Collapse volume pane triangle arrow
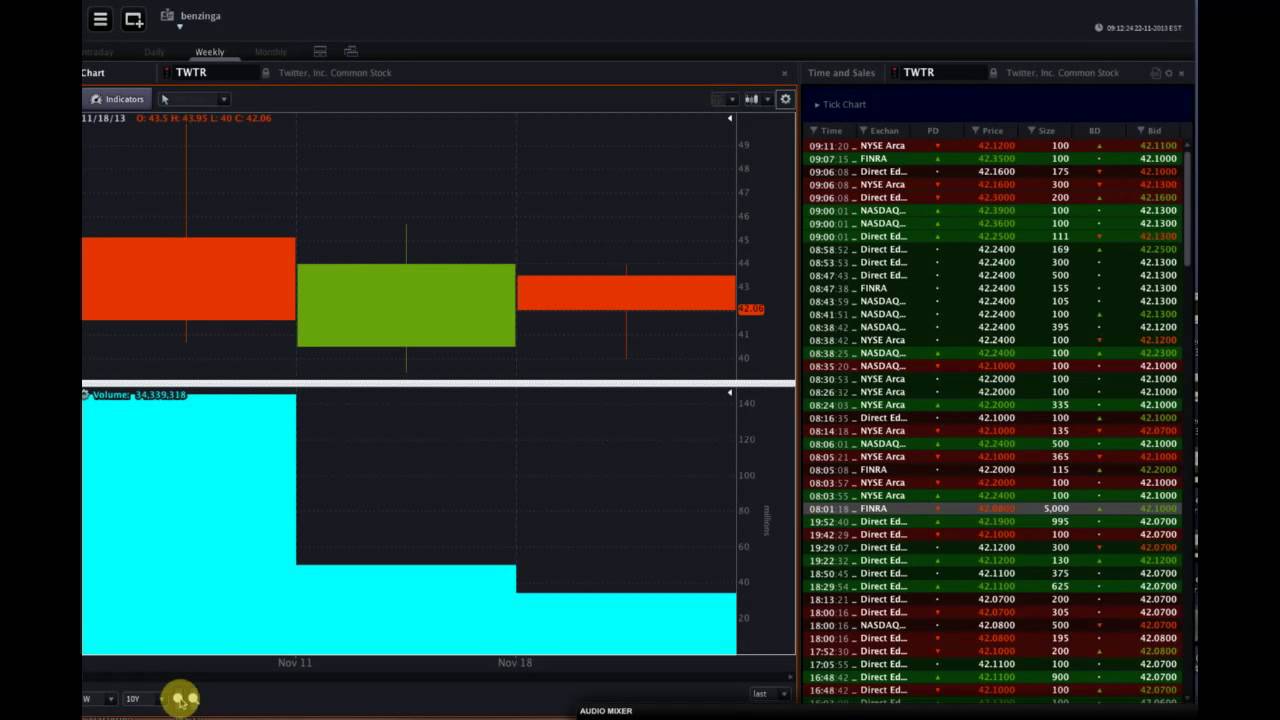1280x720 pixels. (x=730, y=393)
